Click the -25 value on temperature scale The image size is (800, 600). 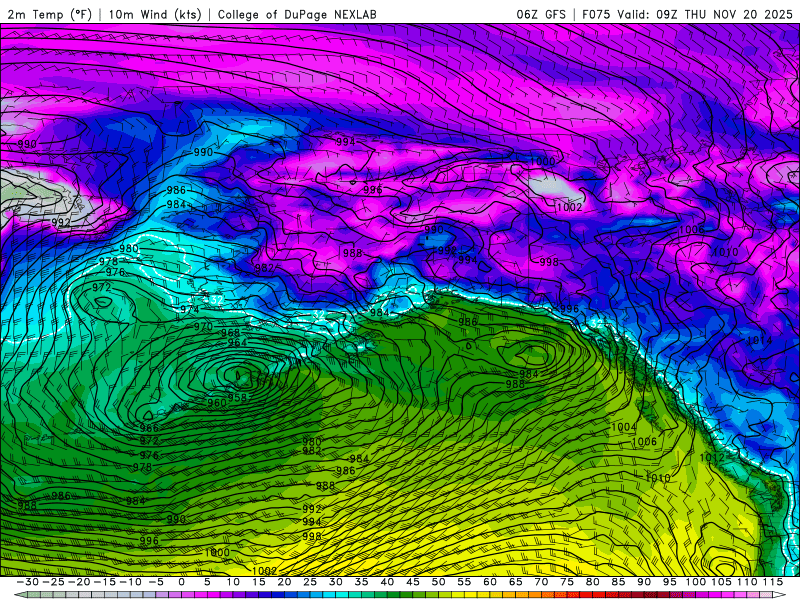(54, 582)
